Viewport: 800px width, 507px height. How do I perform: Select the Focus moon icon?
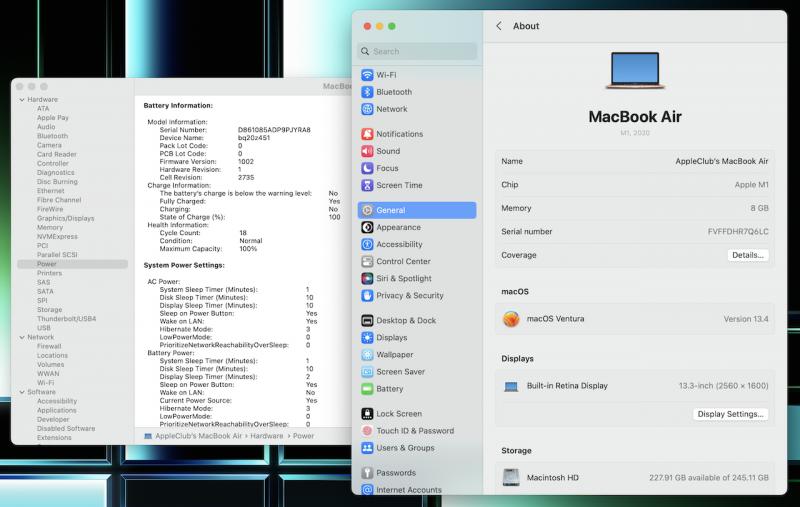pos(367,168)
